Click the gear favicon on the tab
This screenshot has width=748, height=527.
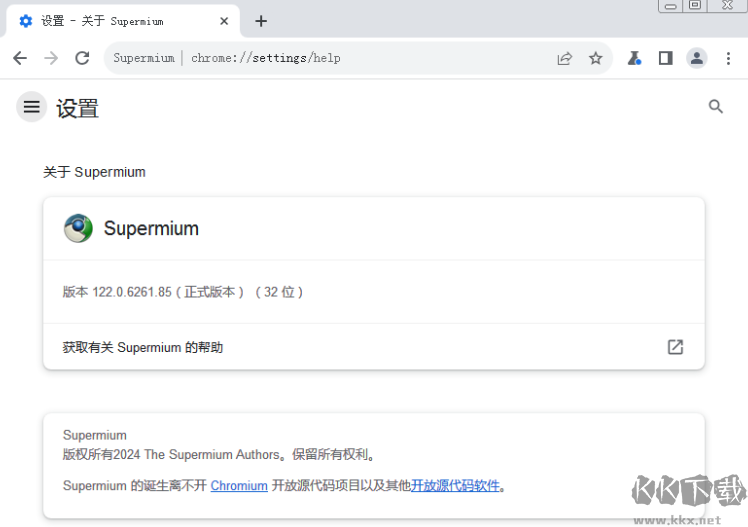26,21
